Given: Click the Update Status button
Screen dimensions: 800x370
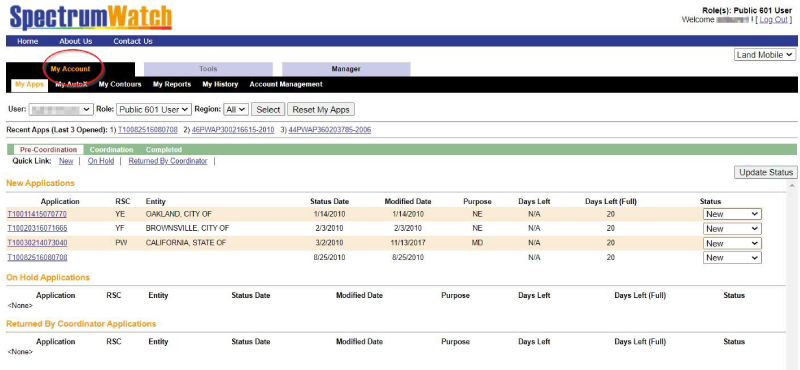Looking at the screenshot, I should pos(766,172).
